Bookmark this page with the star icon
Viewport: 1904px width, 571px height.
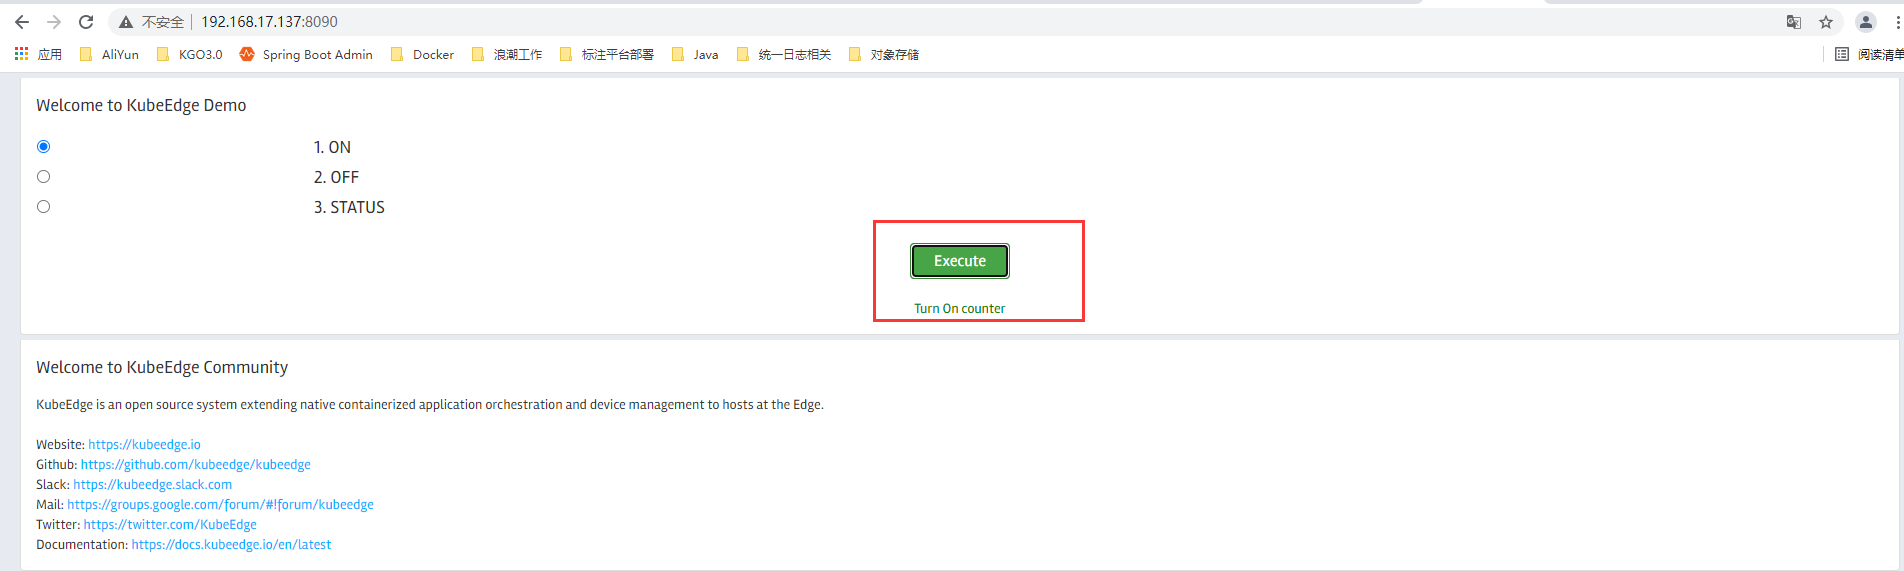[1826, 22]
